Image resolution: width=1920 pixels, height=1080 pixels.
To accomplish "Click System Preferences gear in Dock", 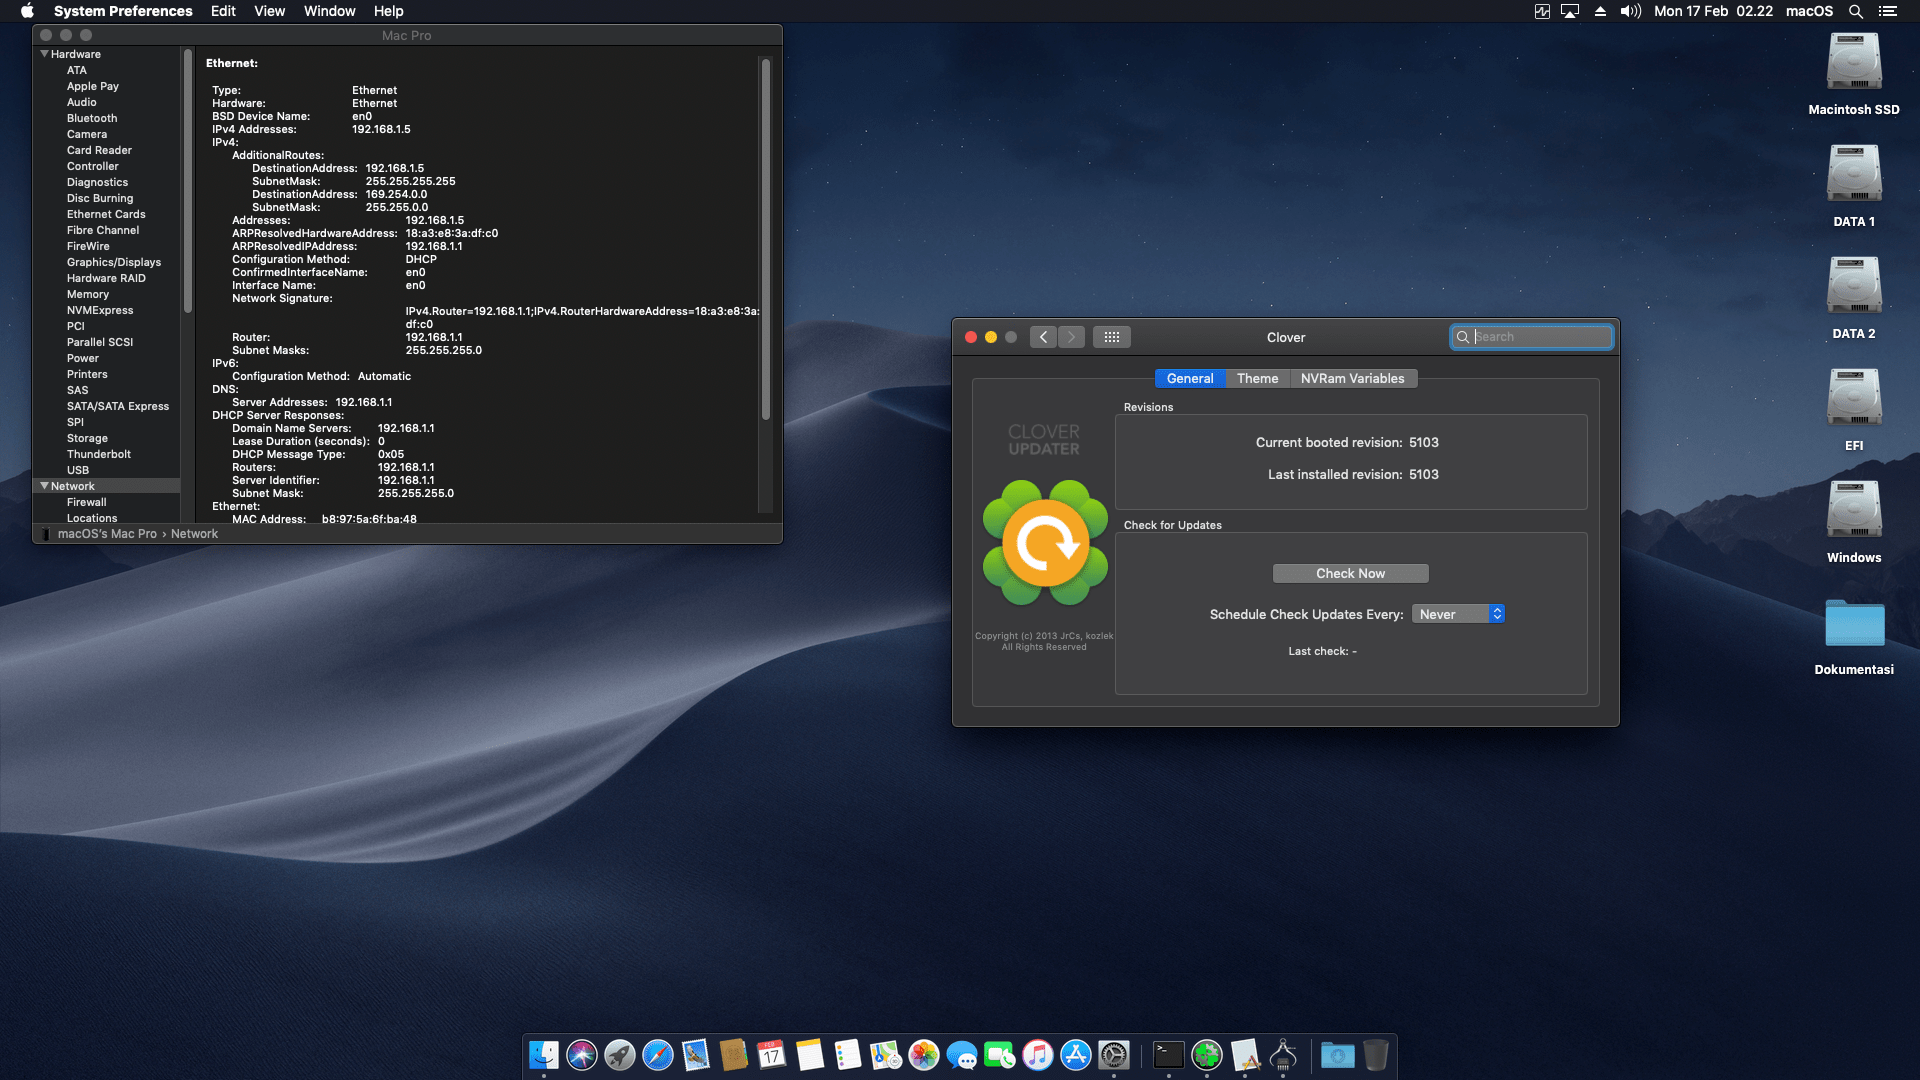I will tap(1113, 1055).
